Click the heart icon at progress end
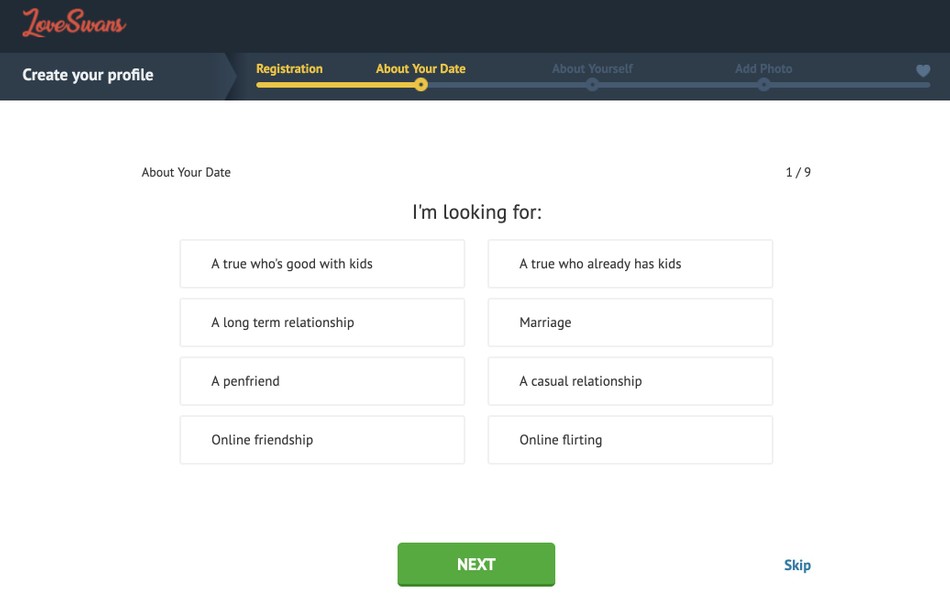Screen dimensions: 950x610 click(923, 71)
